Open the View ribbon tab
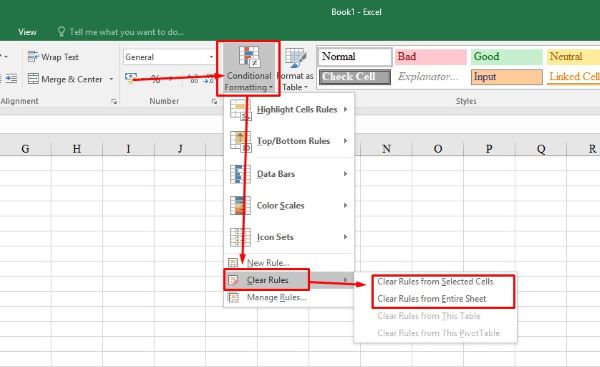The image size is (600, 367). (x=27, y=32)
